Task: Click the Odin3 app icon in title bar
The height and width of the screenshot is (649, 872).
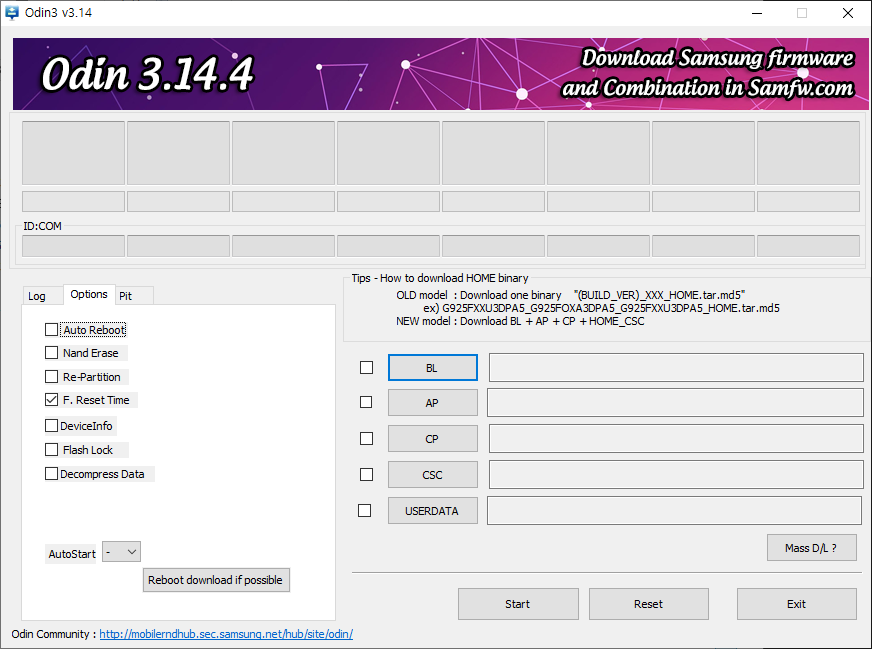Action: tap(12, 12)
